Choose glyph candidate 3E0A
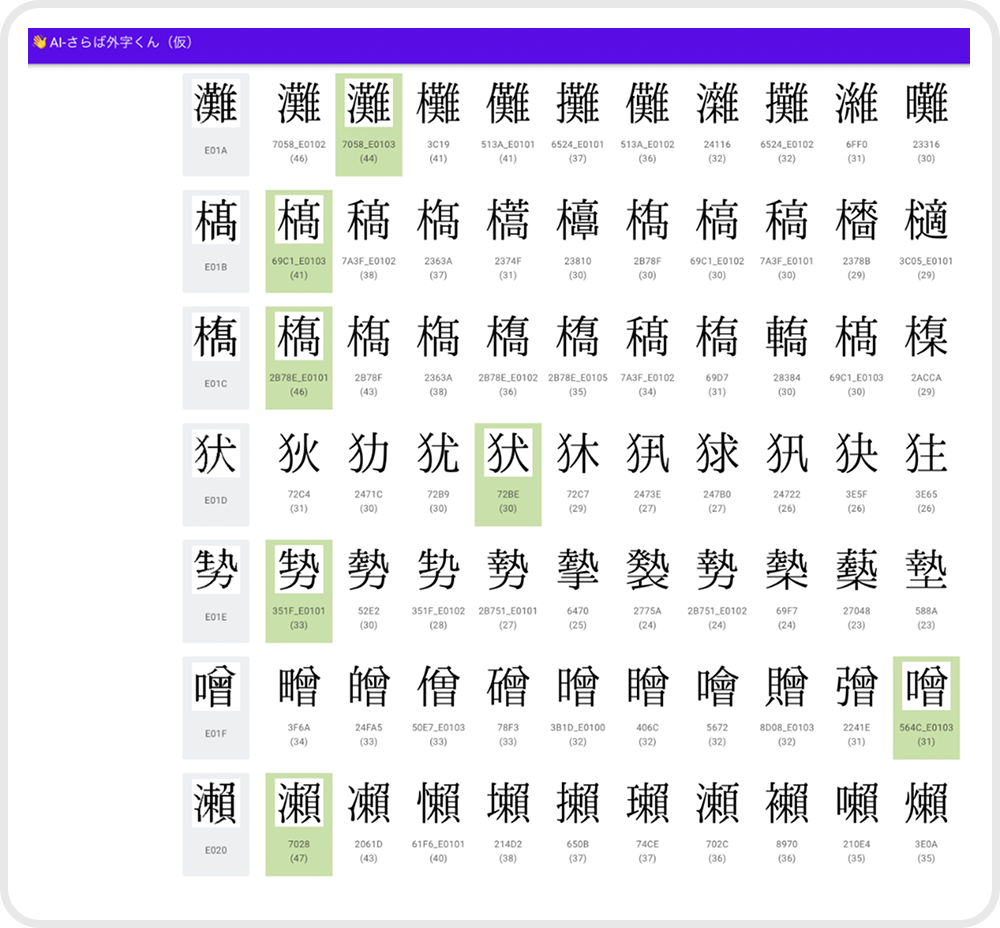 (x=926, y=824)
